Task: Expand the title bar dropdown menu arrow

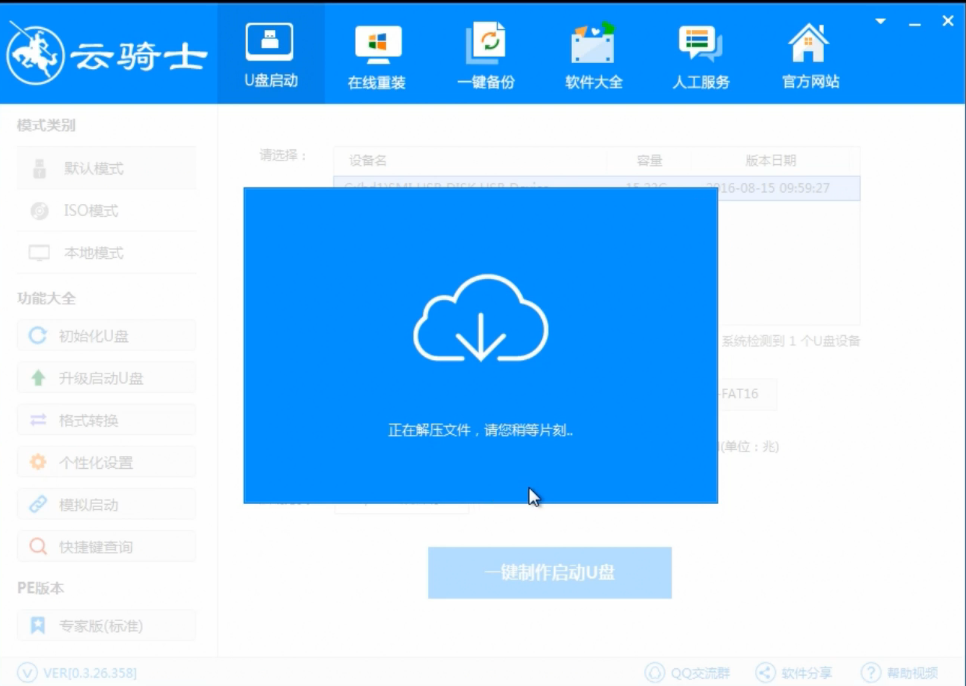Action: (881, 21)
